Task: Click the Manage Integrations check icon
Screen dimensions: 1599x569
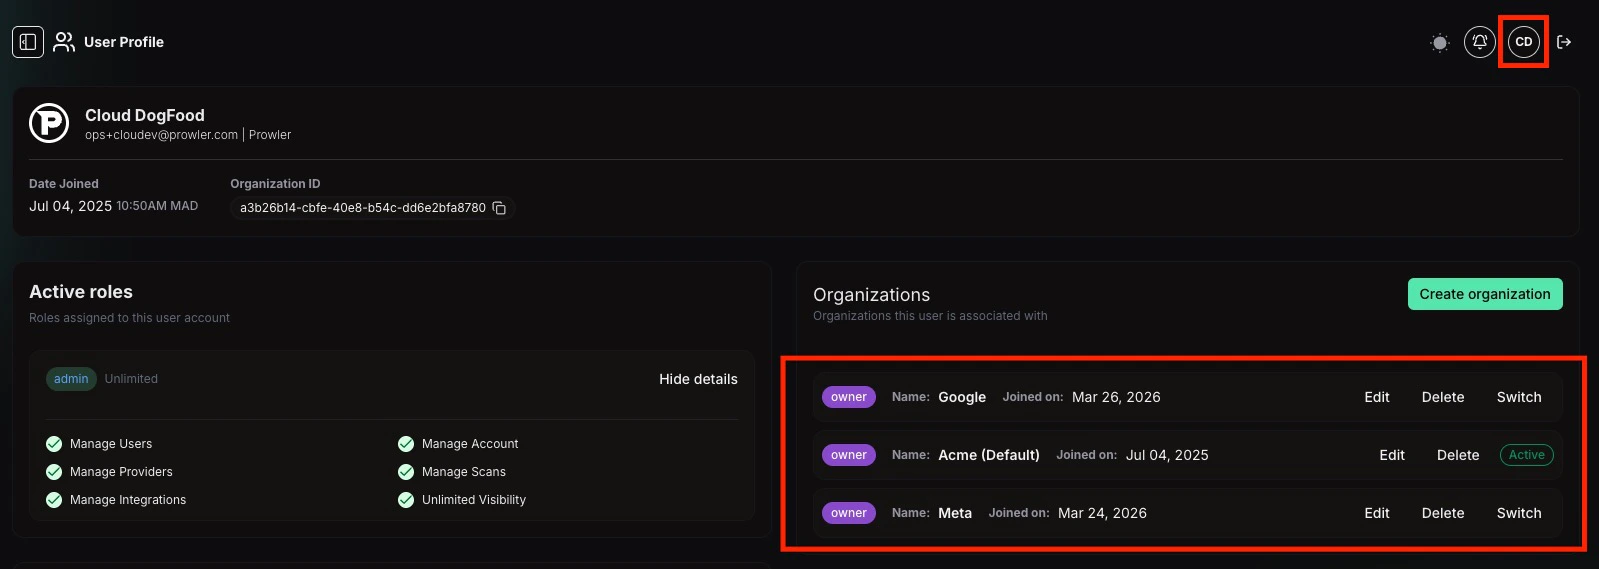Action: [54, 500]
